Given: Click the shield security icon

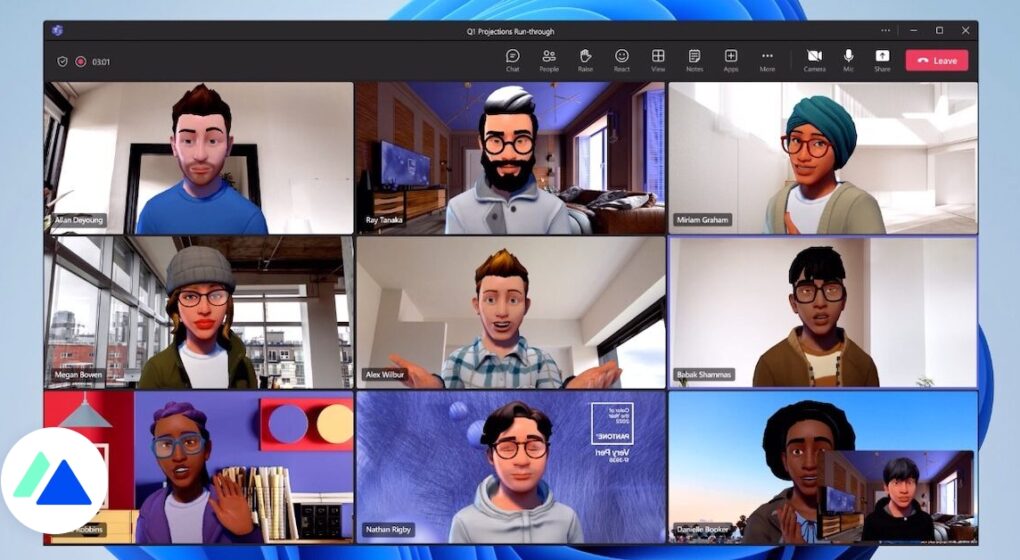Looking at the screenshot, I should [62, 62].
